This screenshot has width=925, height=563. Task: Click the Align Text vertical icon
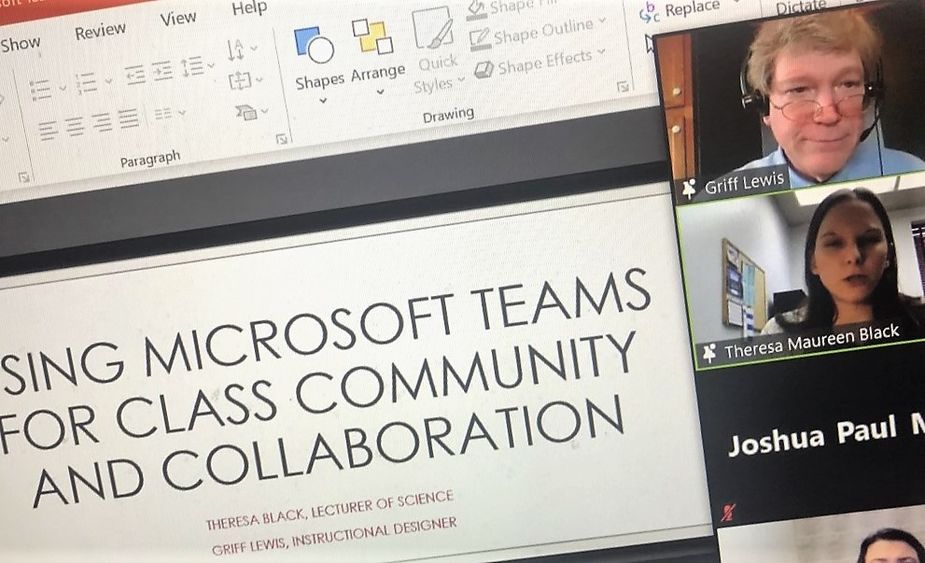pos(240,80)
